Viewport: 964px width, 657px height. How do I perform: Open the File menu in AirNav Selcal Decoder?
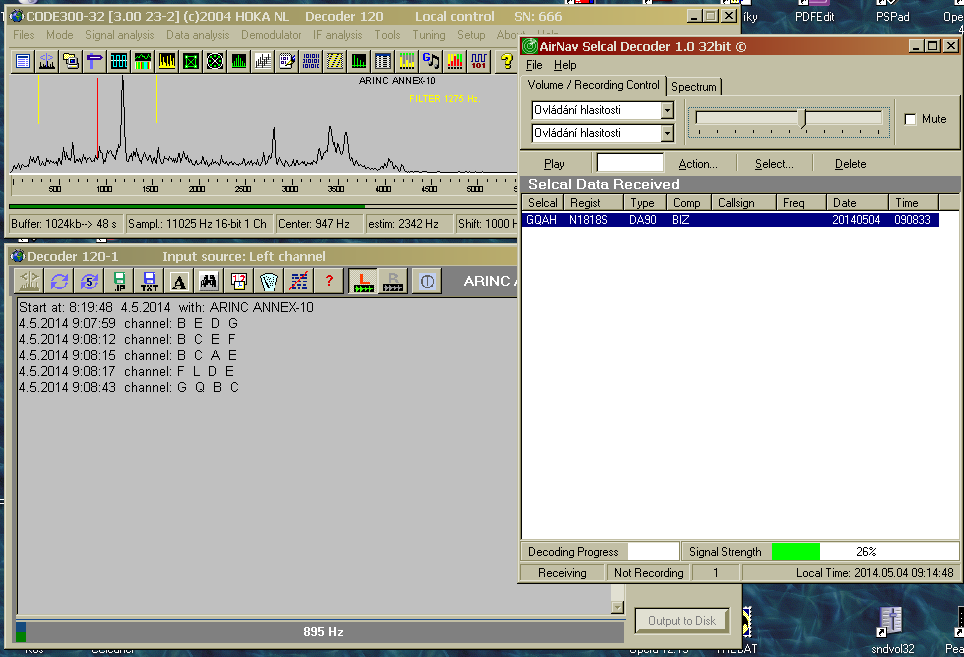(534, 65)
